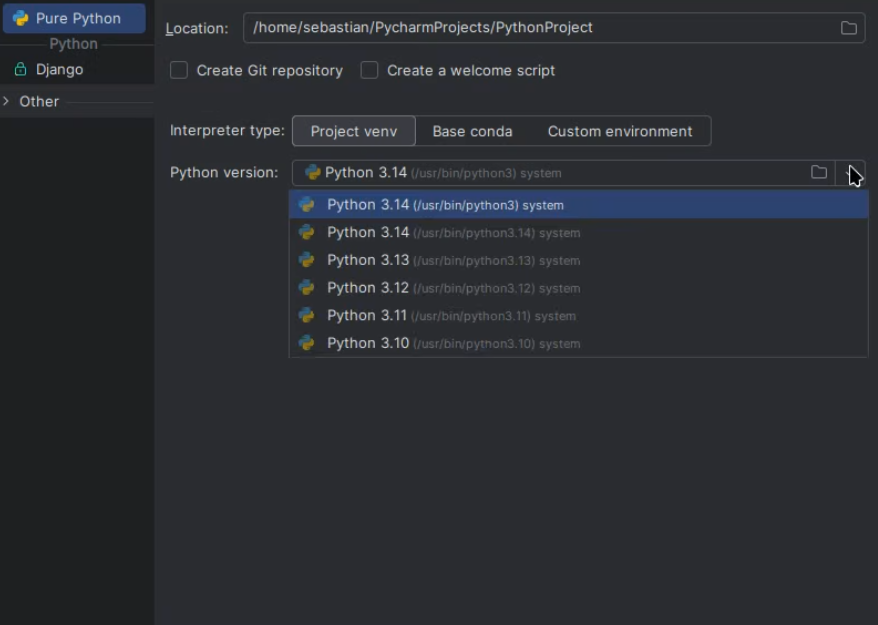This screenshot has width=878, height=625.
Task: Click the Python icon beside Python 3.12
Action: point(306,287)
